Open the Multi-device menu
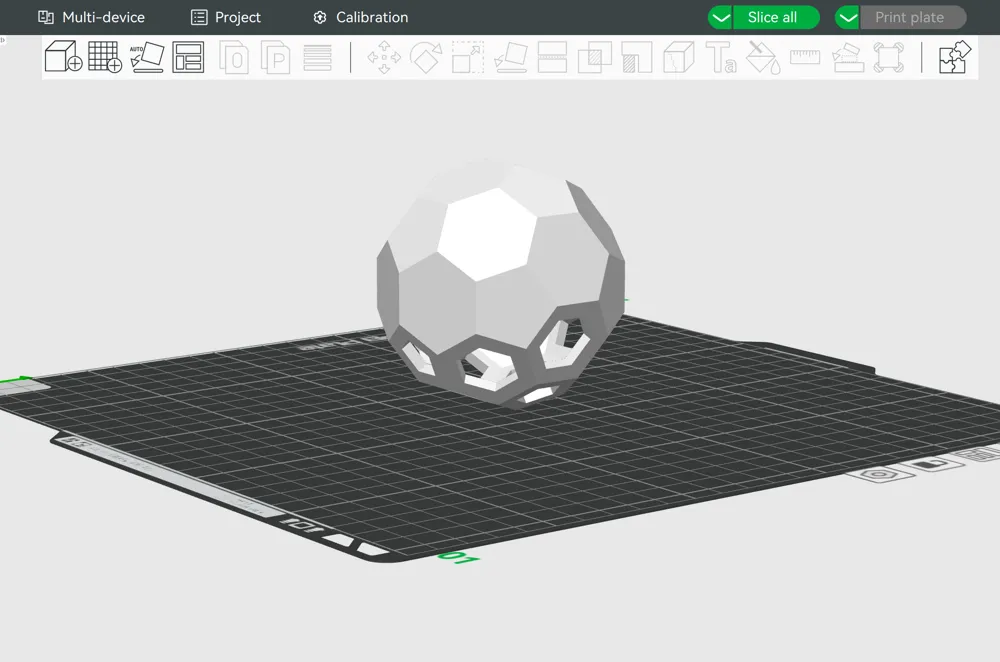Viewport: 1000px width, 662px height. 91,17
